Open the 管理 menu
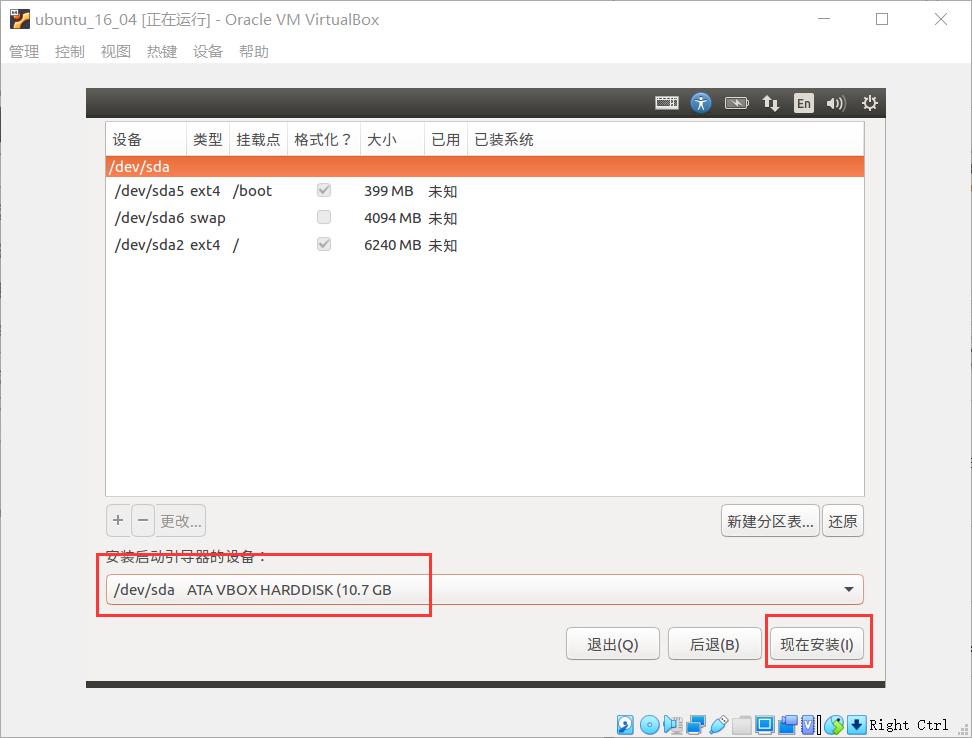972x738 pixels. 24,51
